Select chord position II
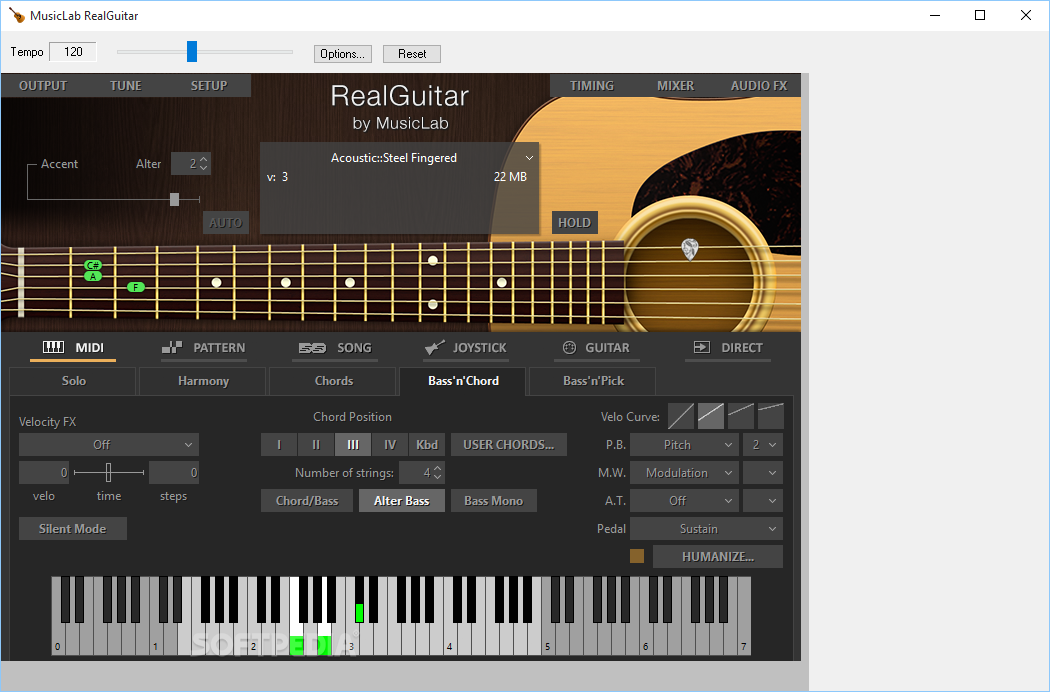 pos(316,445)
